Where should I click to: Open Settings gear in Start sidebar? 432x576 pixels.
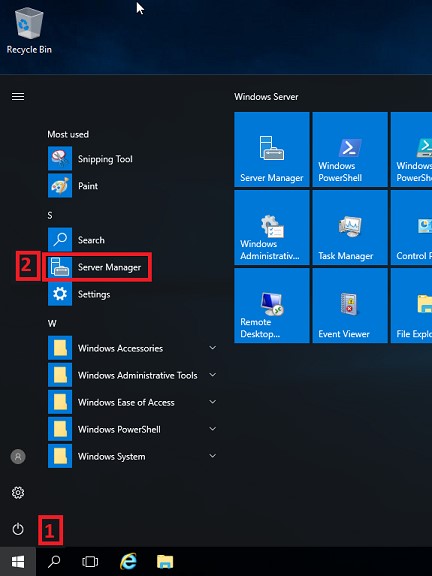coord(18,493)
